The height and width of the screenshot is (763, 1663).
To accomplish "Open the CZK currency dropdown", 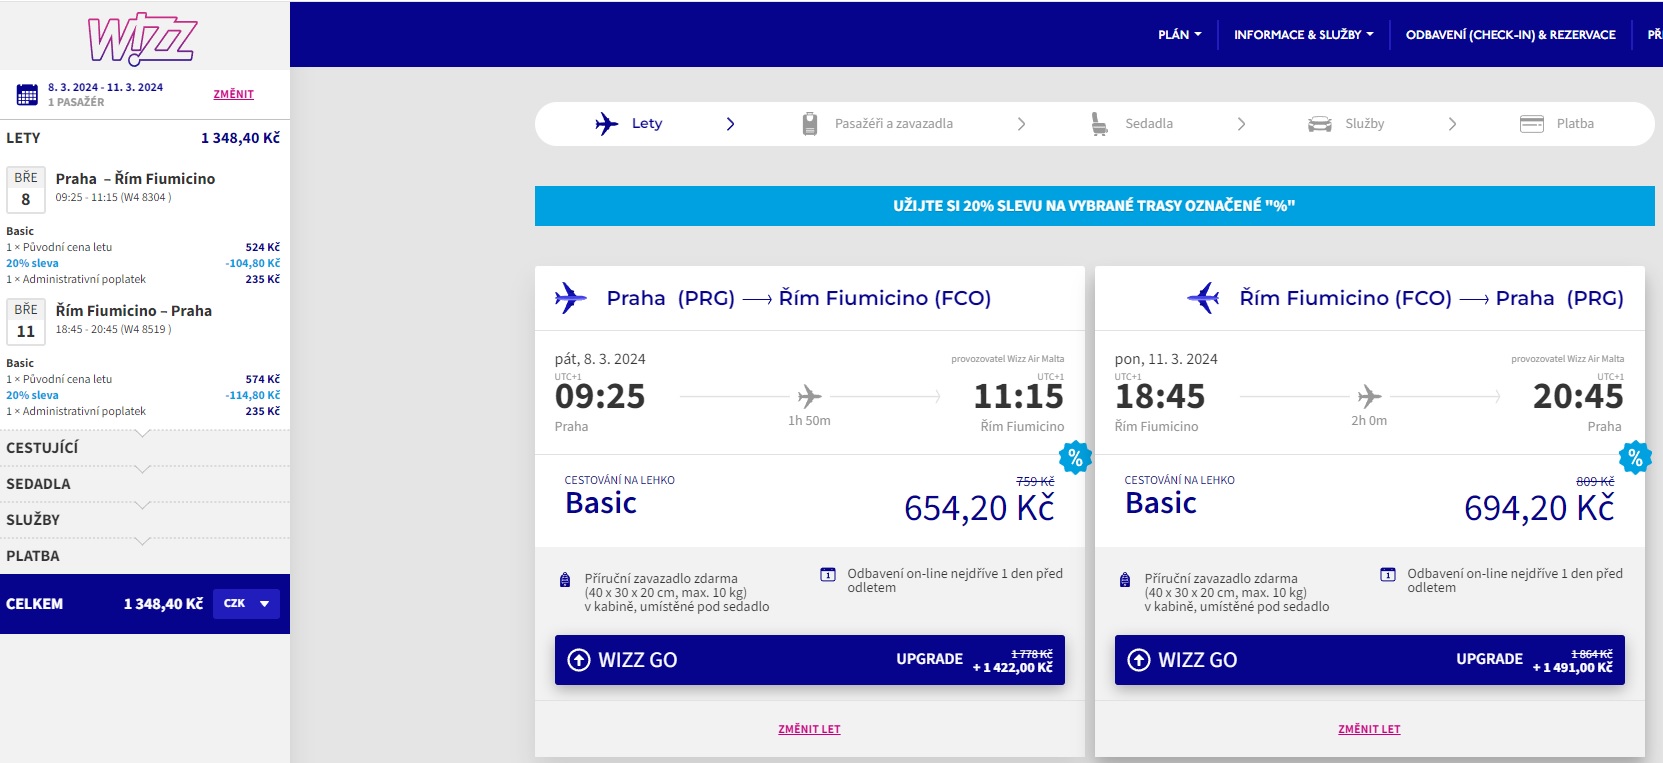I will 246,603.
